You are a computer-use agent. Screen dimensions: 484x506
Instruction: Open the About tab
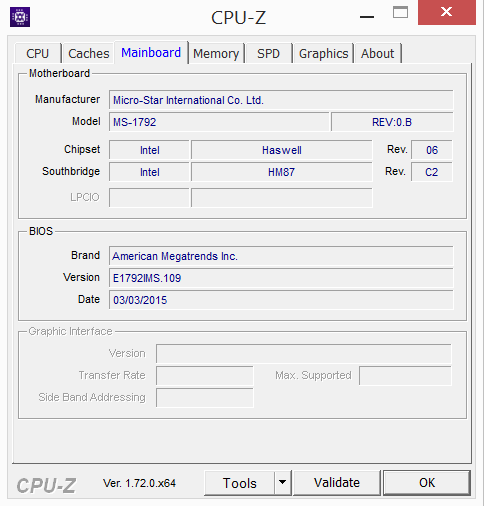378,53
